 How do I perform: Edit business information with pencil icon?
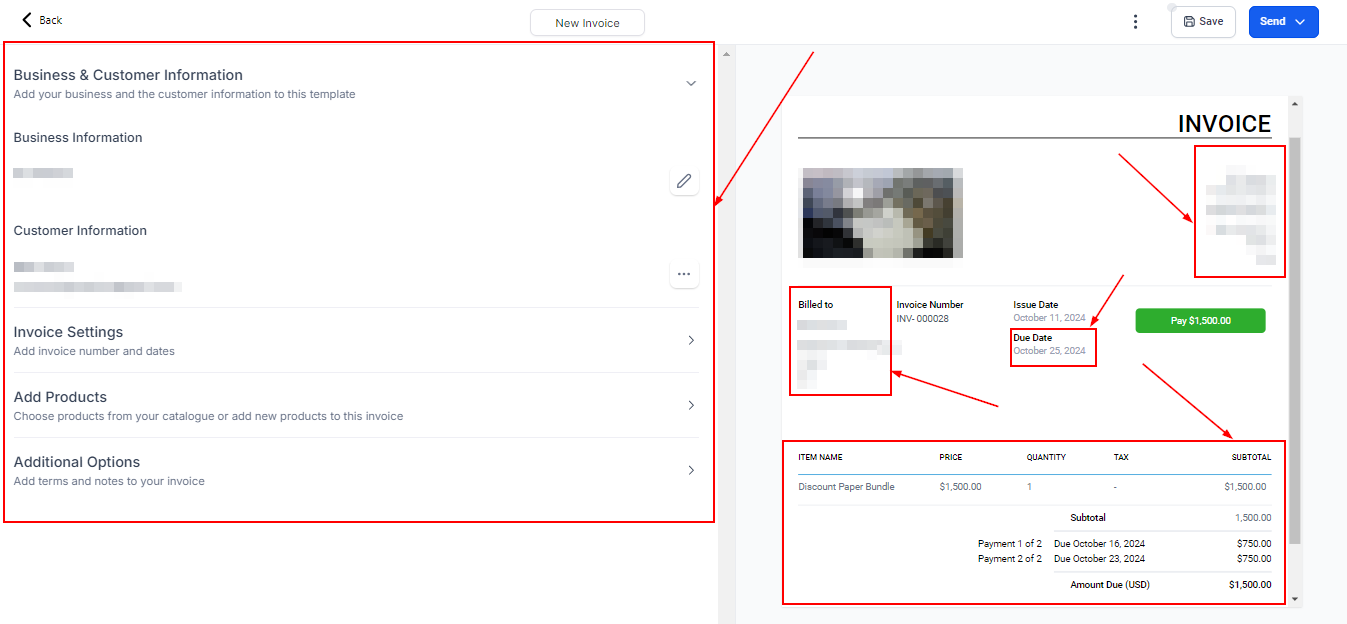(684, 181)
